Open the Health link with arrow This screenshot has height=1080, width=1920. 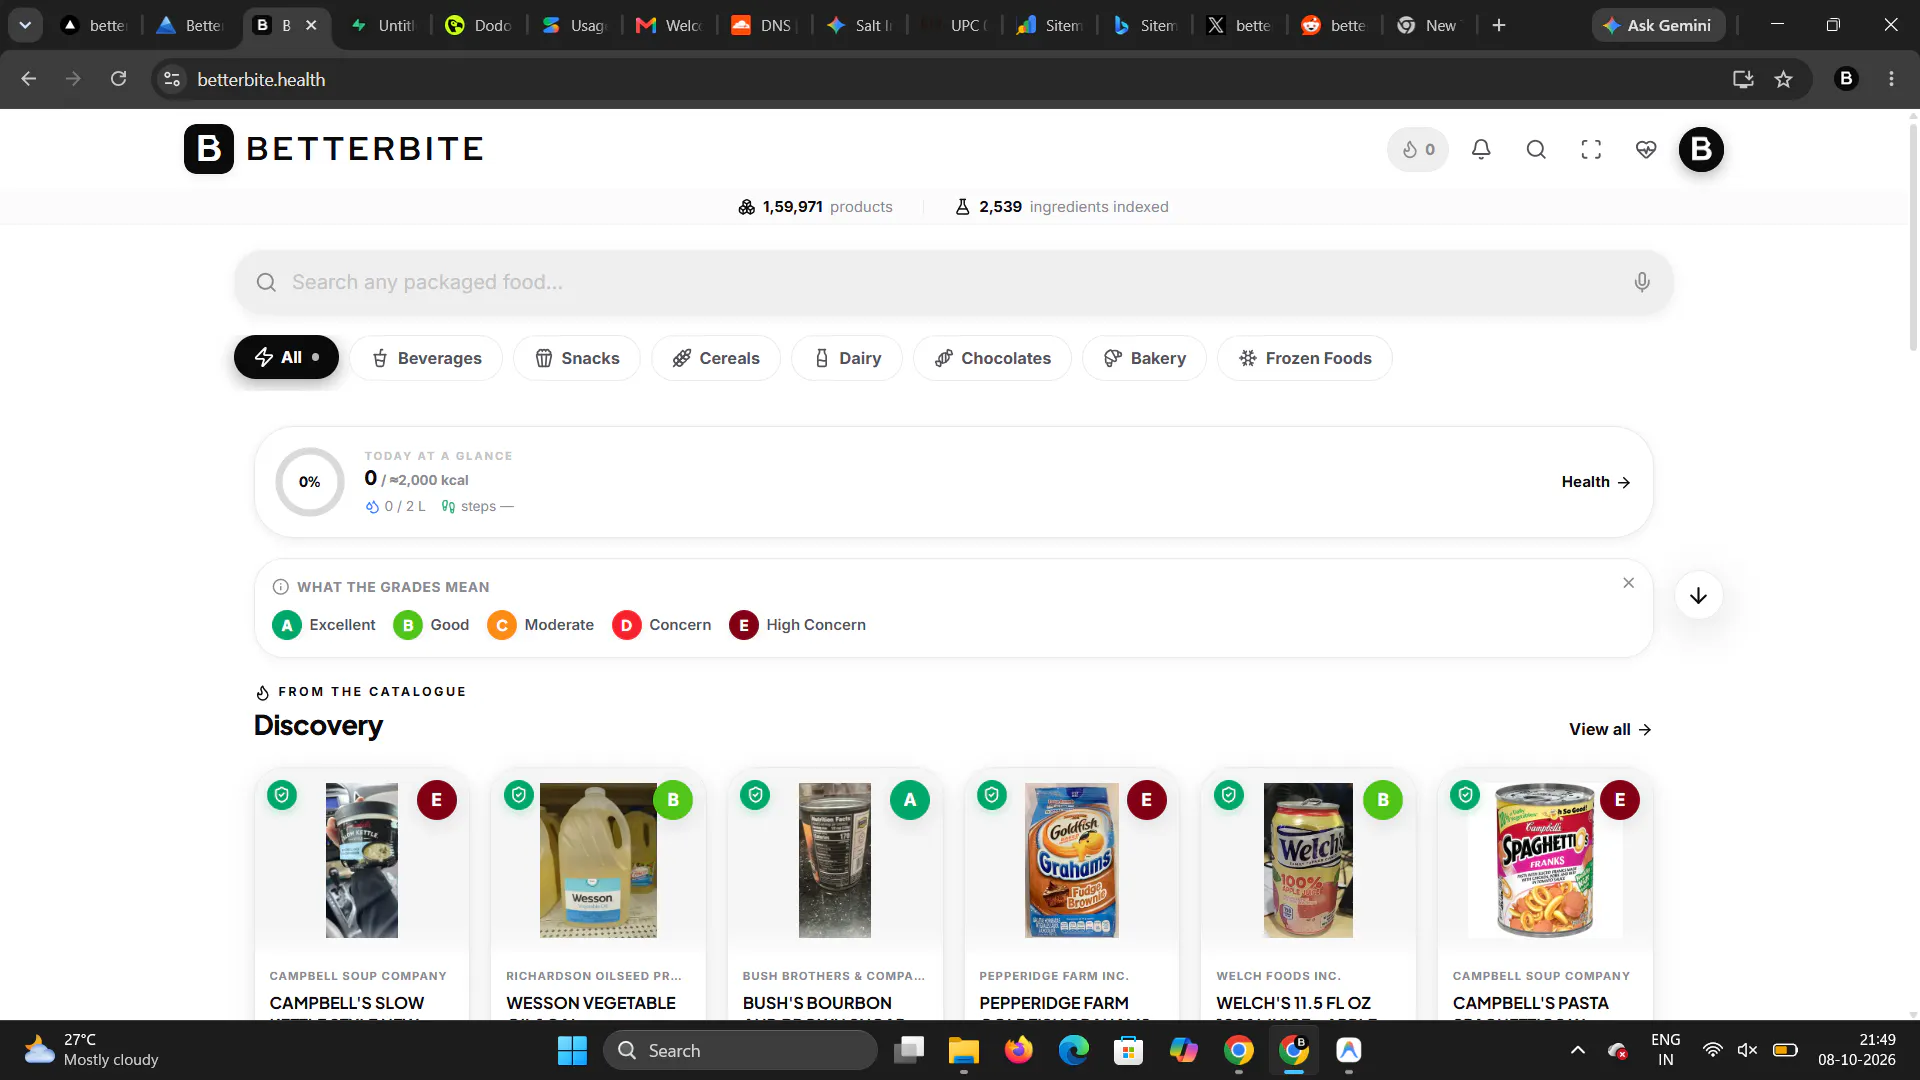pos(1596,482)
